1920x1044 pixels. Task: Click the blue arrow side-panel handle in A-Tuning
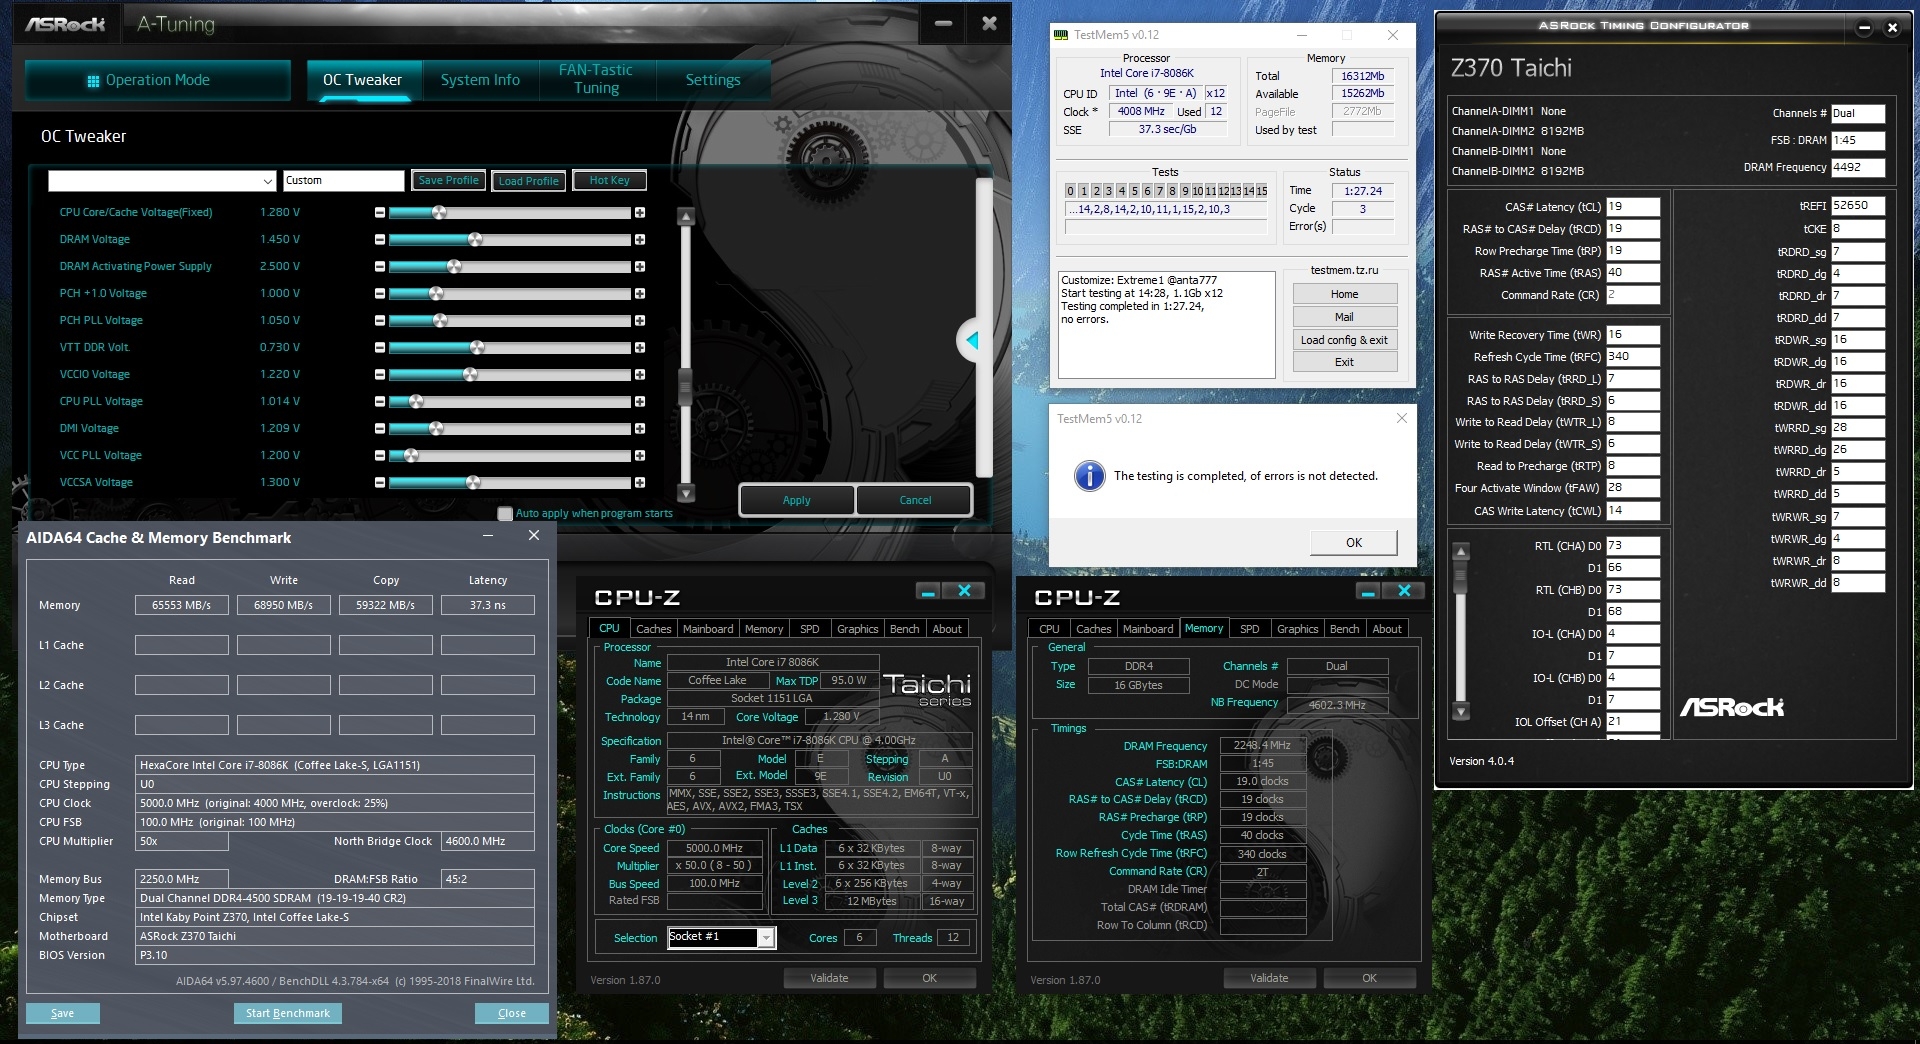[969, 341]
